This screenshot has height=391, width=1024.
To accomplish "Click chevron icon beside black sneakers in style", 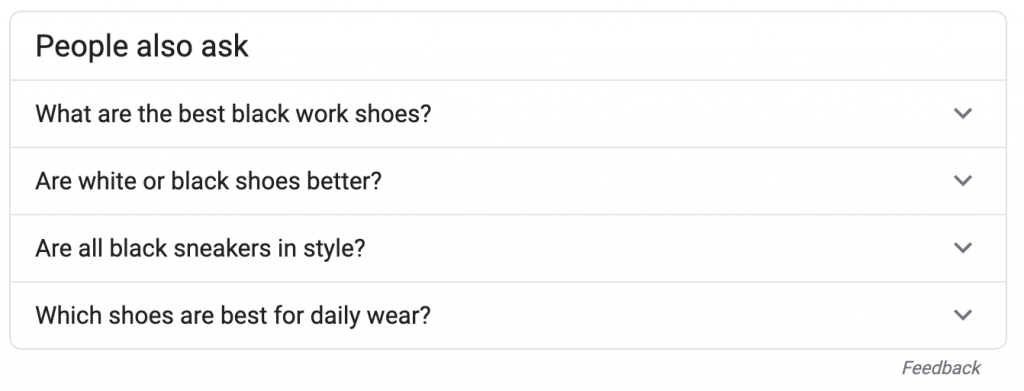I will 963,248.
